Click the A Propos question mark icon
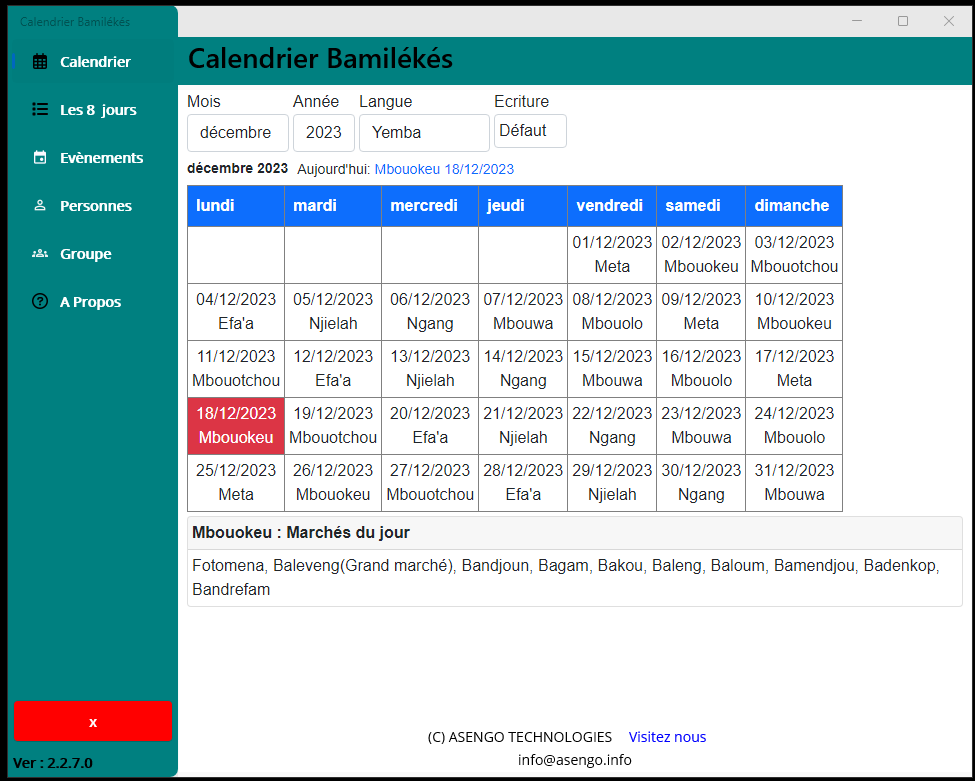The height and width of the screenshot is (781, 975). [x=40, y=302]
